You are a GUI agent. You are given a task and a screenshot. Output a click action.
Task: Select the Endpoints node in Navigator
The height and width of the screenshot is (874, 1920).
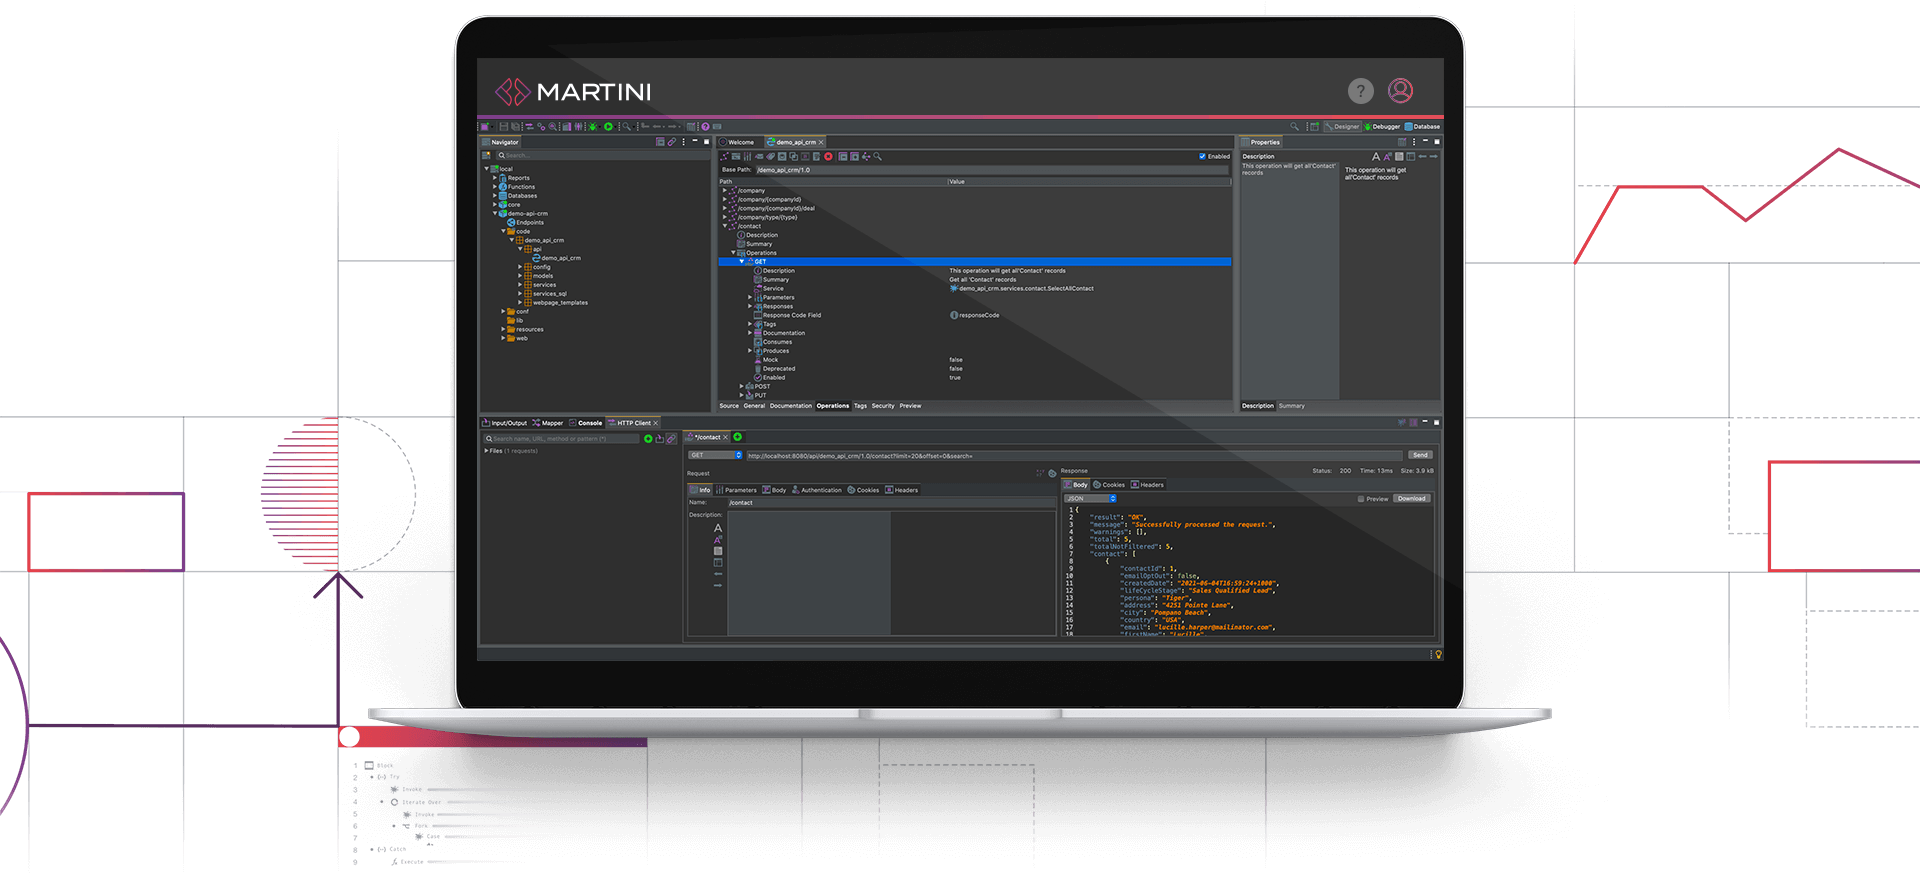click(x=526, y=222)
